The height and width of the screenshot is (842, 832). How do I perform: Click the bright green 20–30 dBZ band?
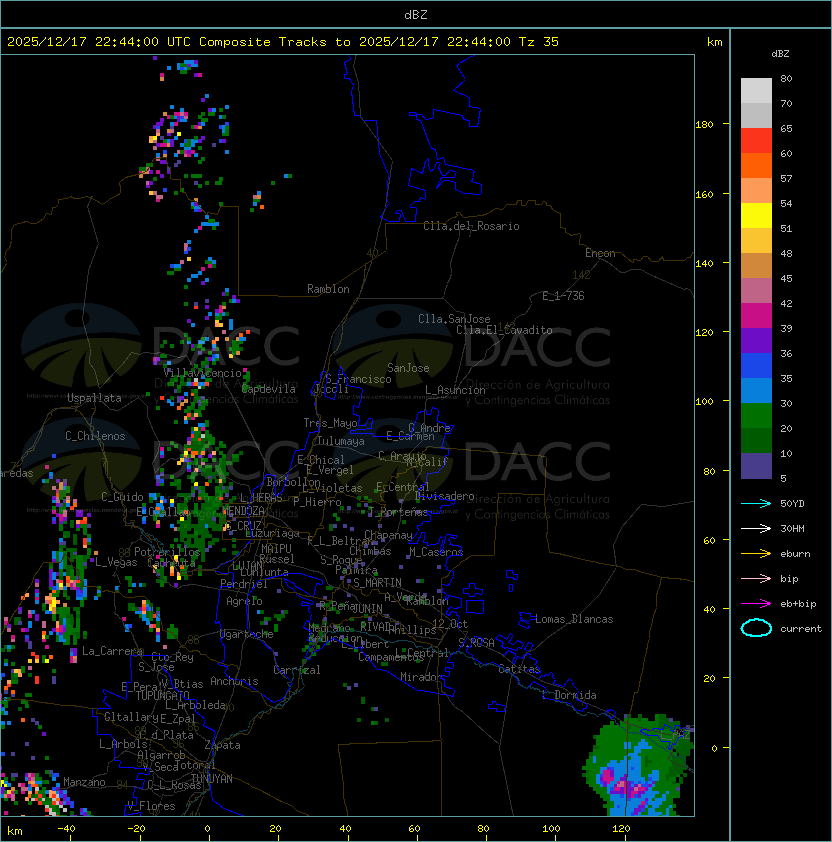(756, 416)
